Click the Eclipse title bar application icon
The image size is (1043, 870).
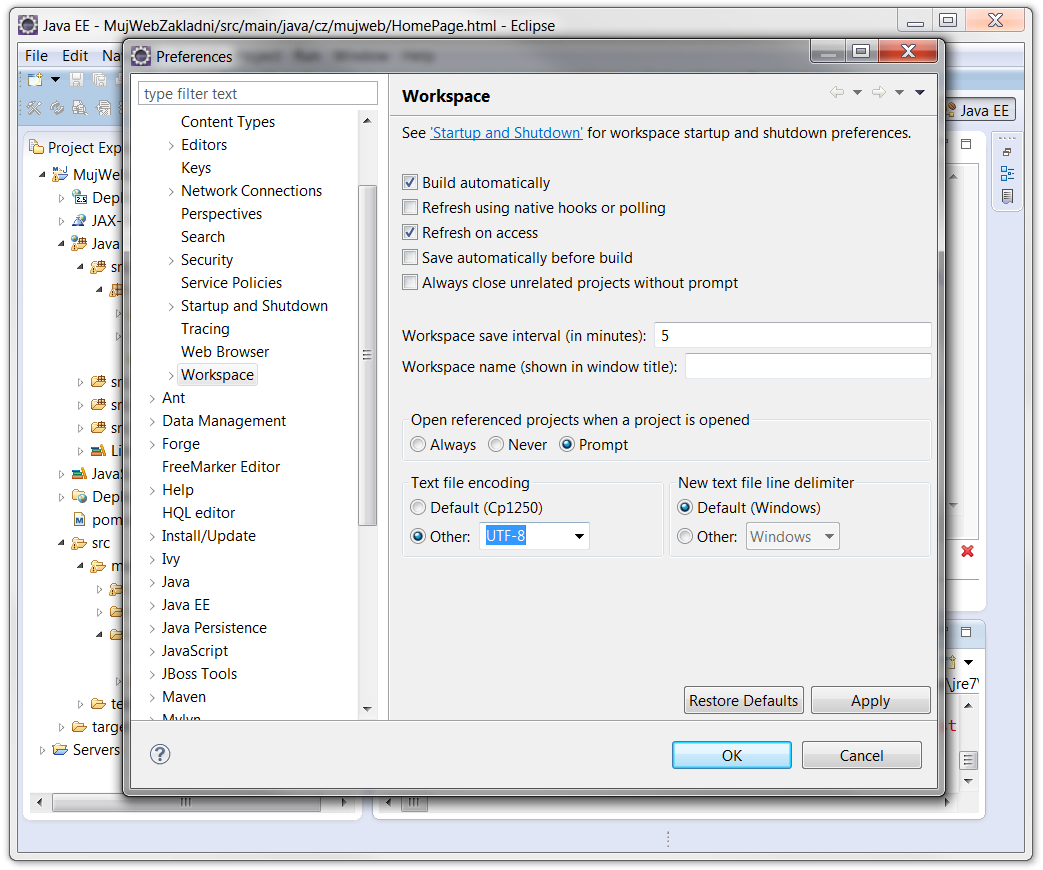pyautogui.click(x=28, y=25)
